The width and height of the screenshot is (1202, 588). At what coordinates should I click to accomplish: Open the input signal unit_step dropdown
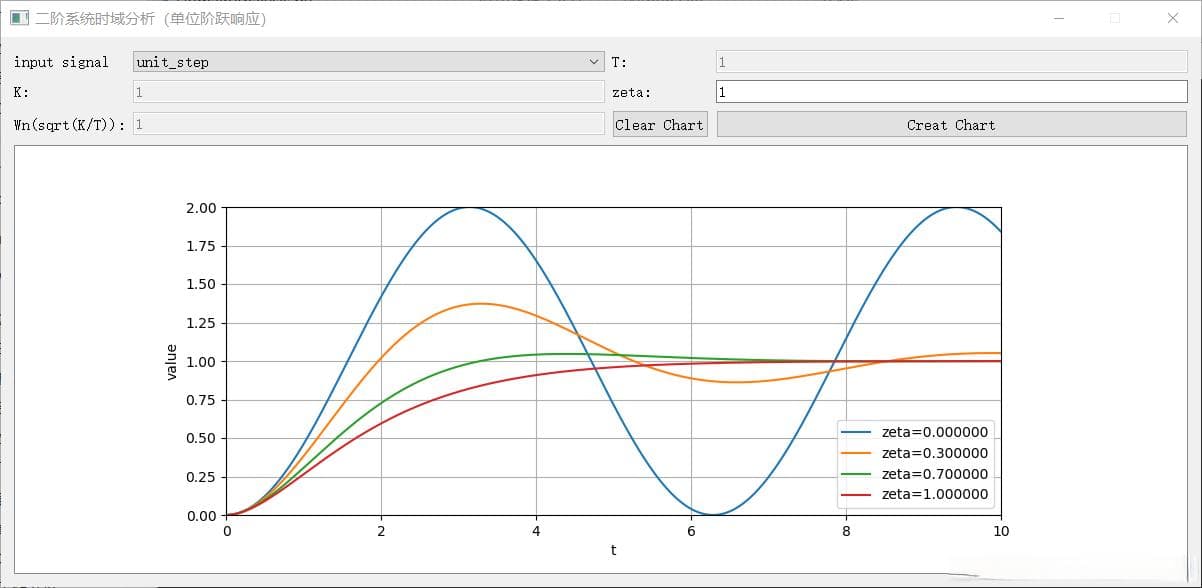tap(368, 62)
